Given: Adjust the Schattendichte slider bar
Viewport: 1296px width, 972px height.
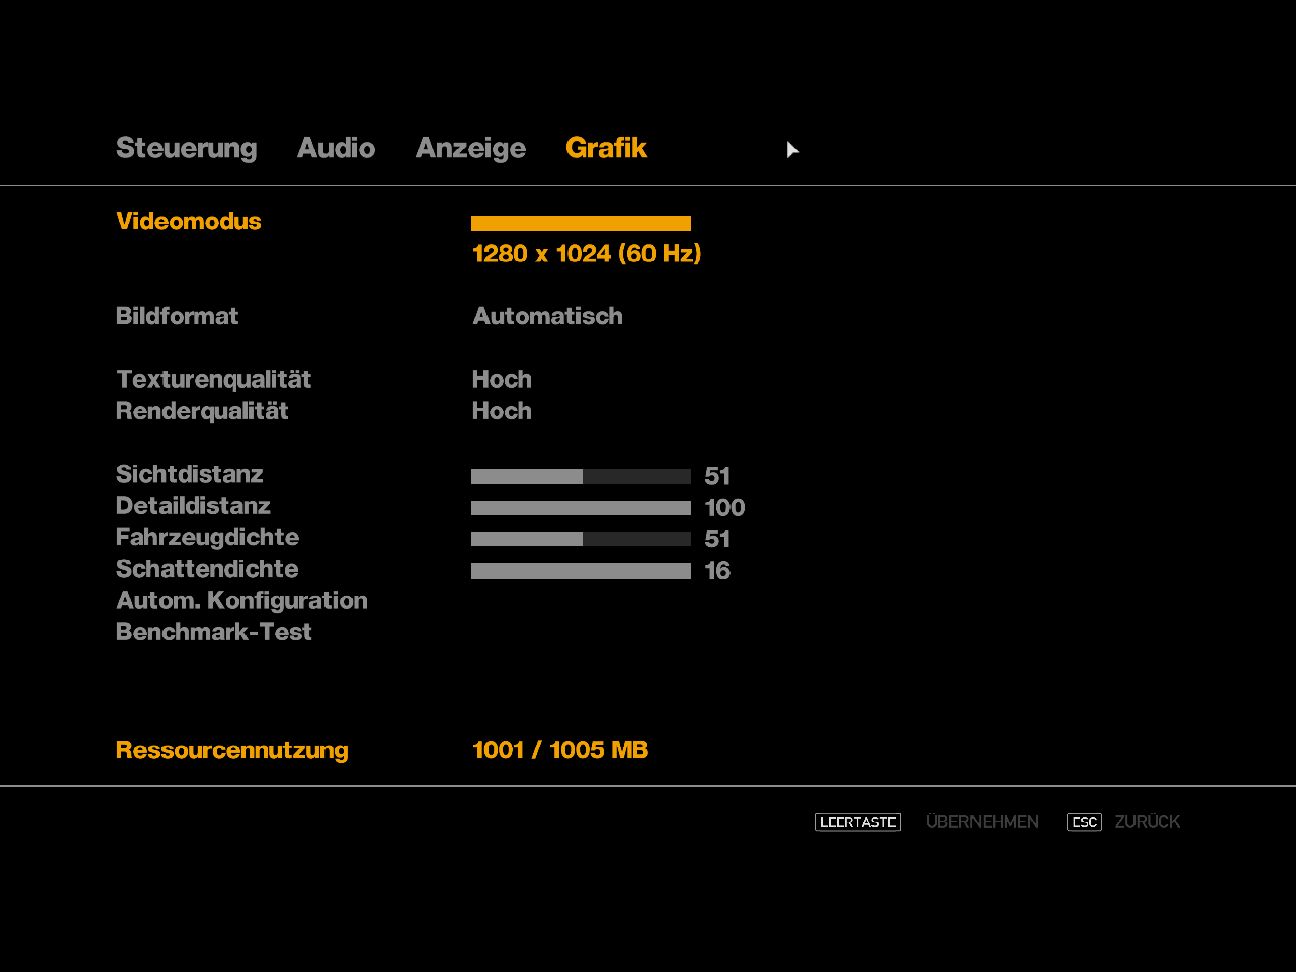Looking at the screenshot, I should (581, 571).
